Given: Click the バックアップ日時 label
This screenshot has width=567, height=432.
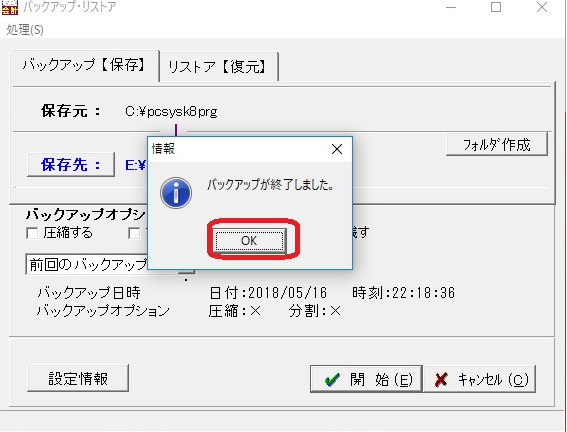Looking at the screenshot, I should (x=89, y=293).
